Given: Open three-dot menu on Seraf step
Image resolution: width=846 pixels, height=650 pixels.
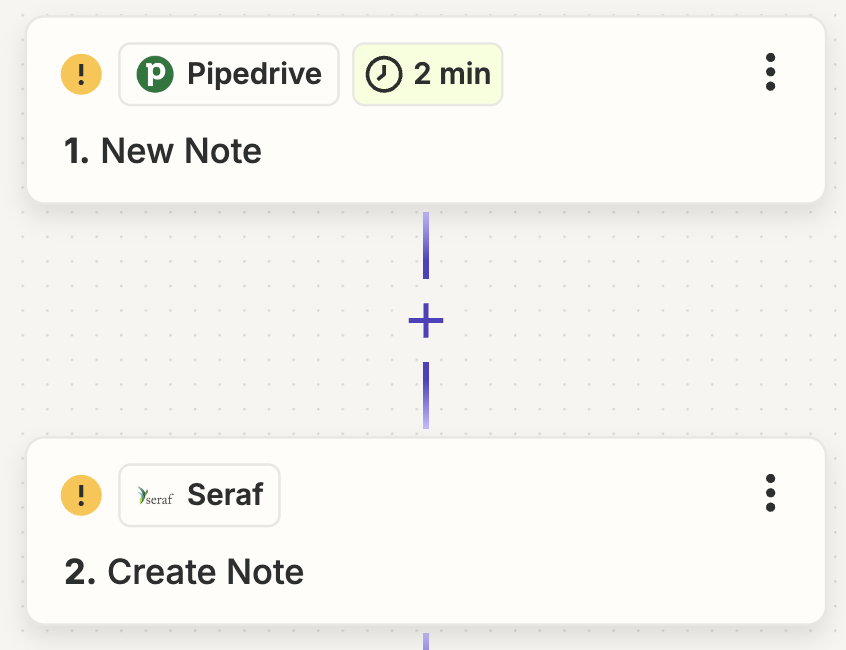Looking at the screenshot, I should pyautogui.click(x=770, y=493).
